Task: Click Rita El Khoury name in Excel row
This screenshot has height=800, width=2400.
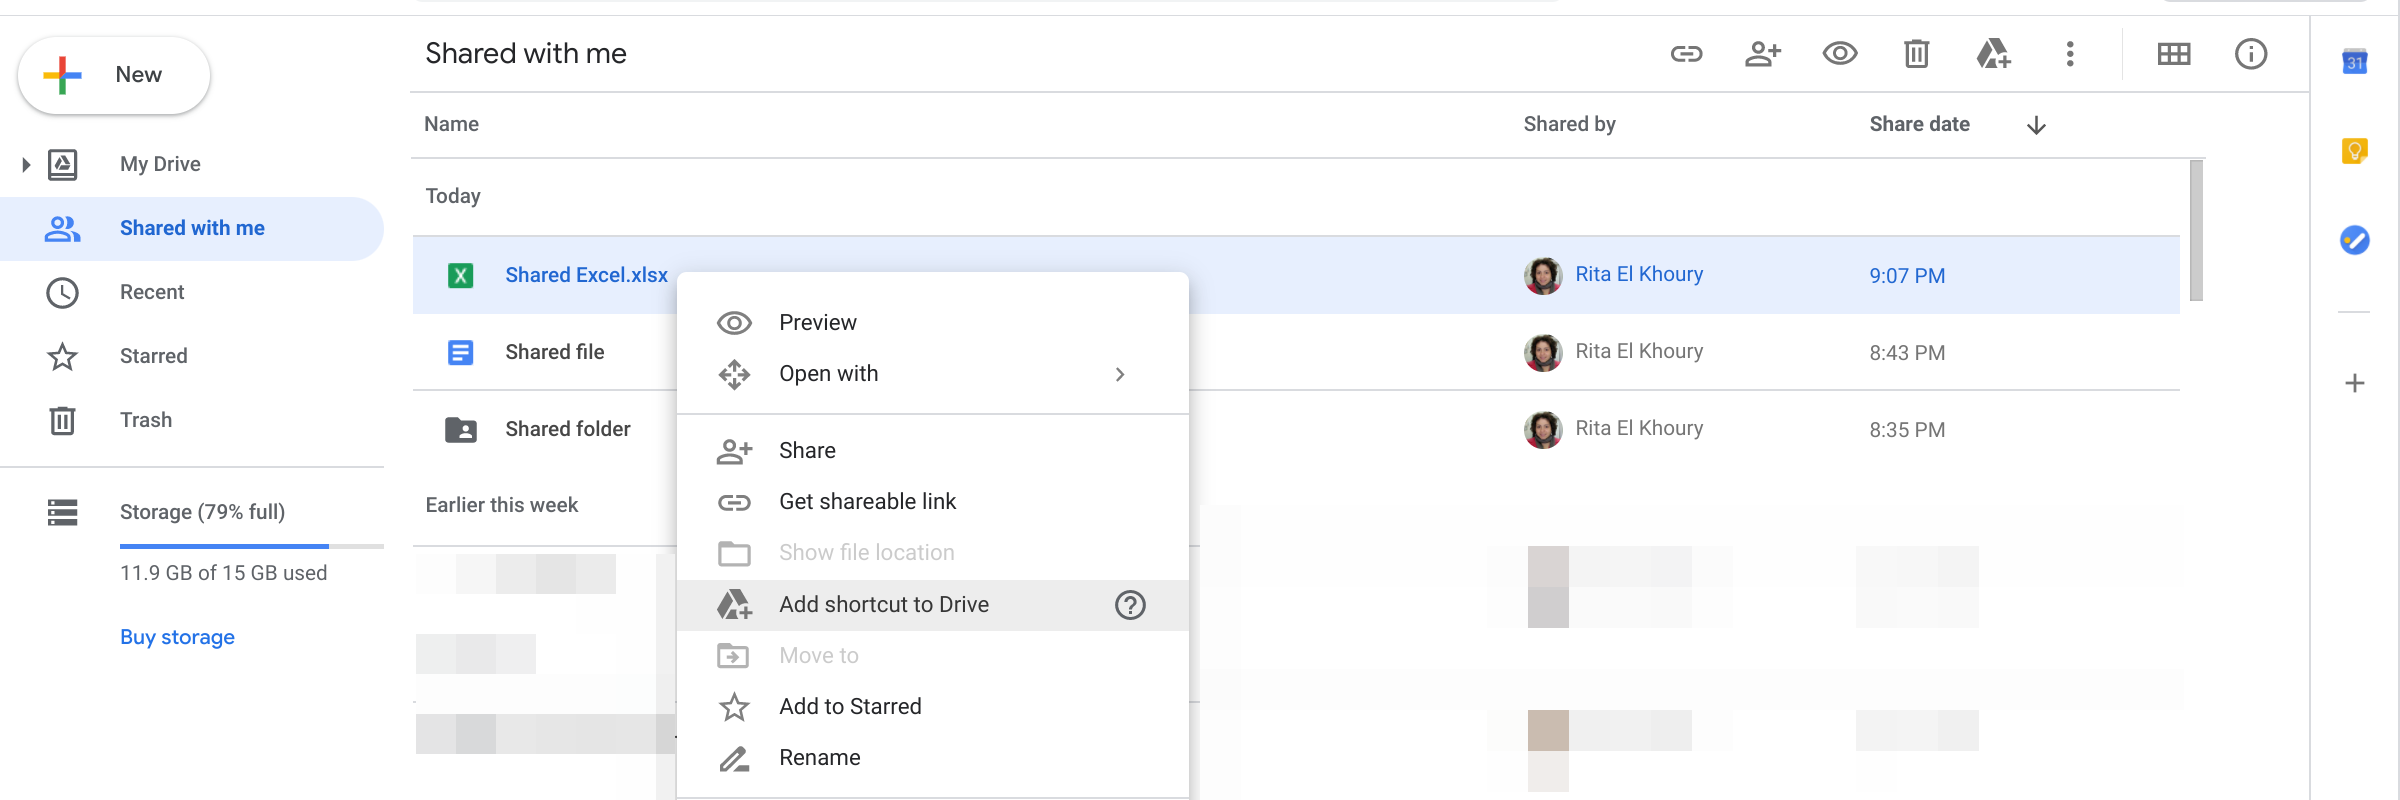Action: [1639, 274]
